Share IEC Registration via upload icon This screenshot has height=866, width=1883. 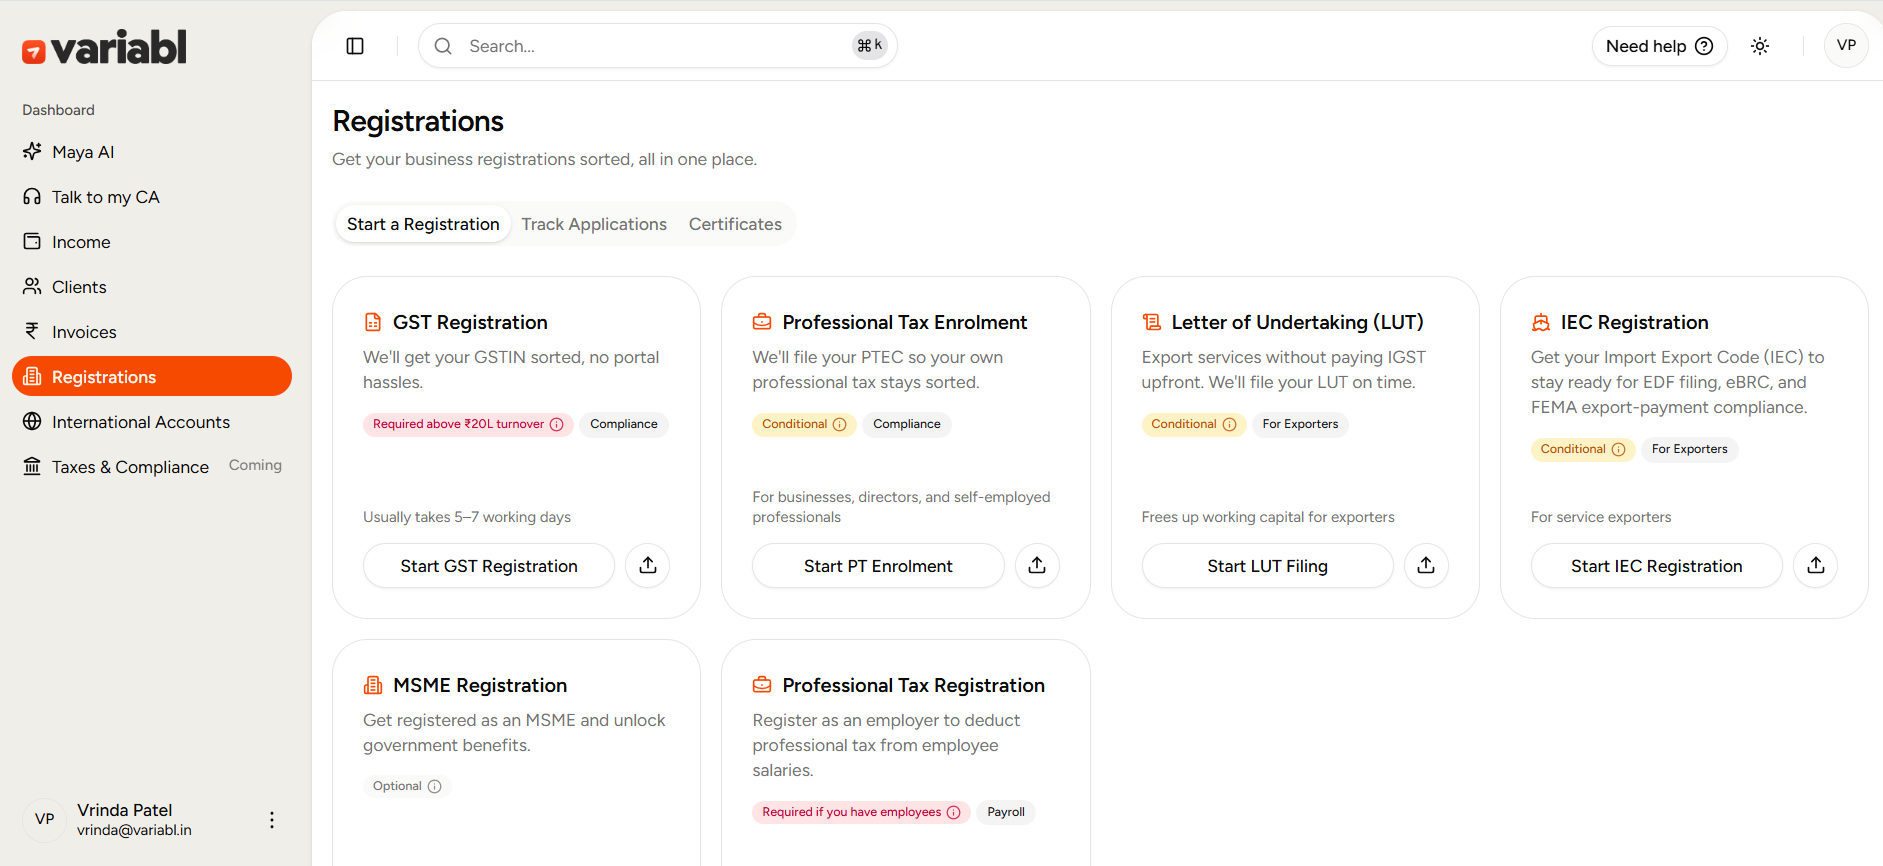(x=1816, y=566)
